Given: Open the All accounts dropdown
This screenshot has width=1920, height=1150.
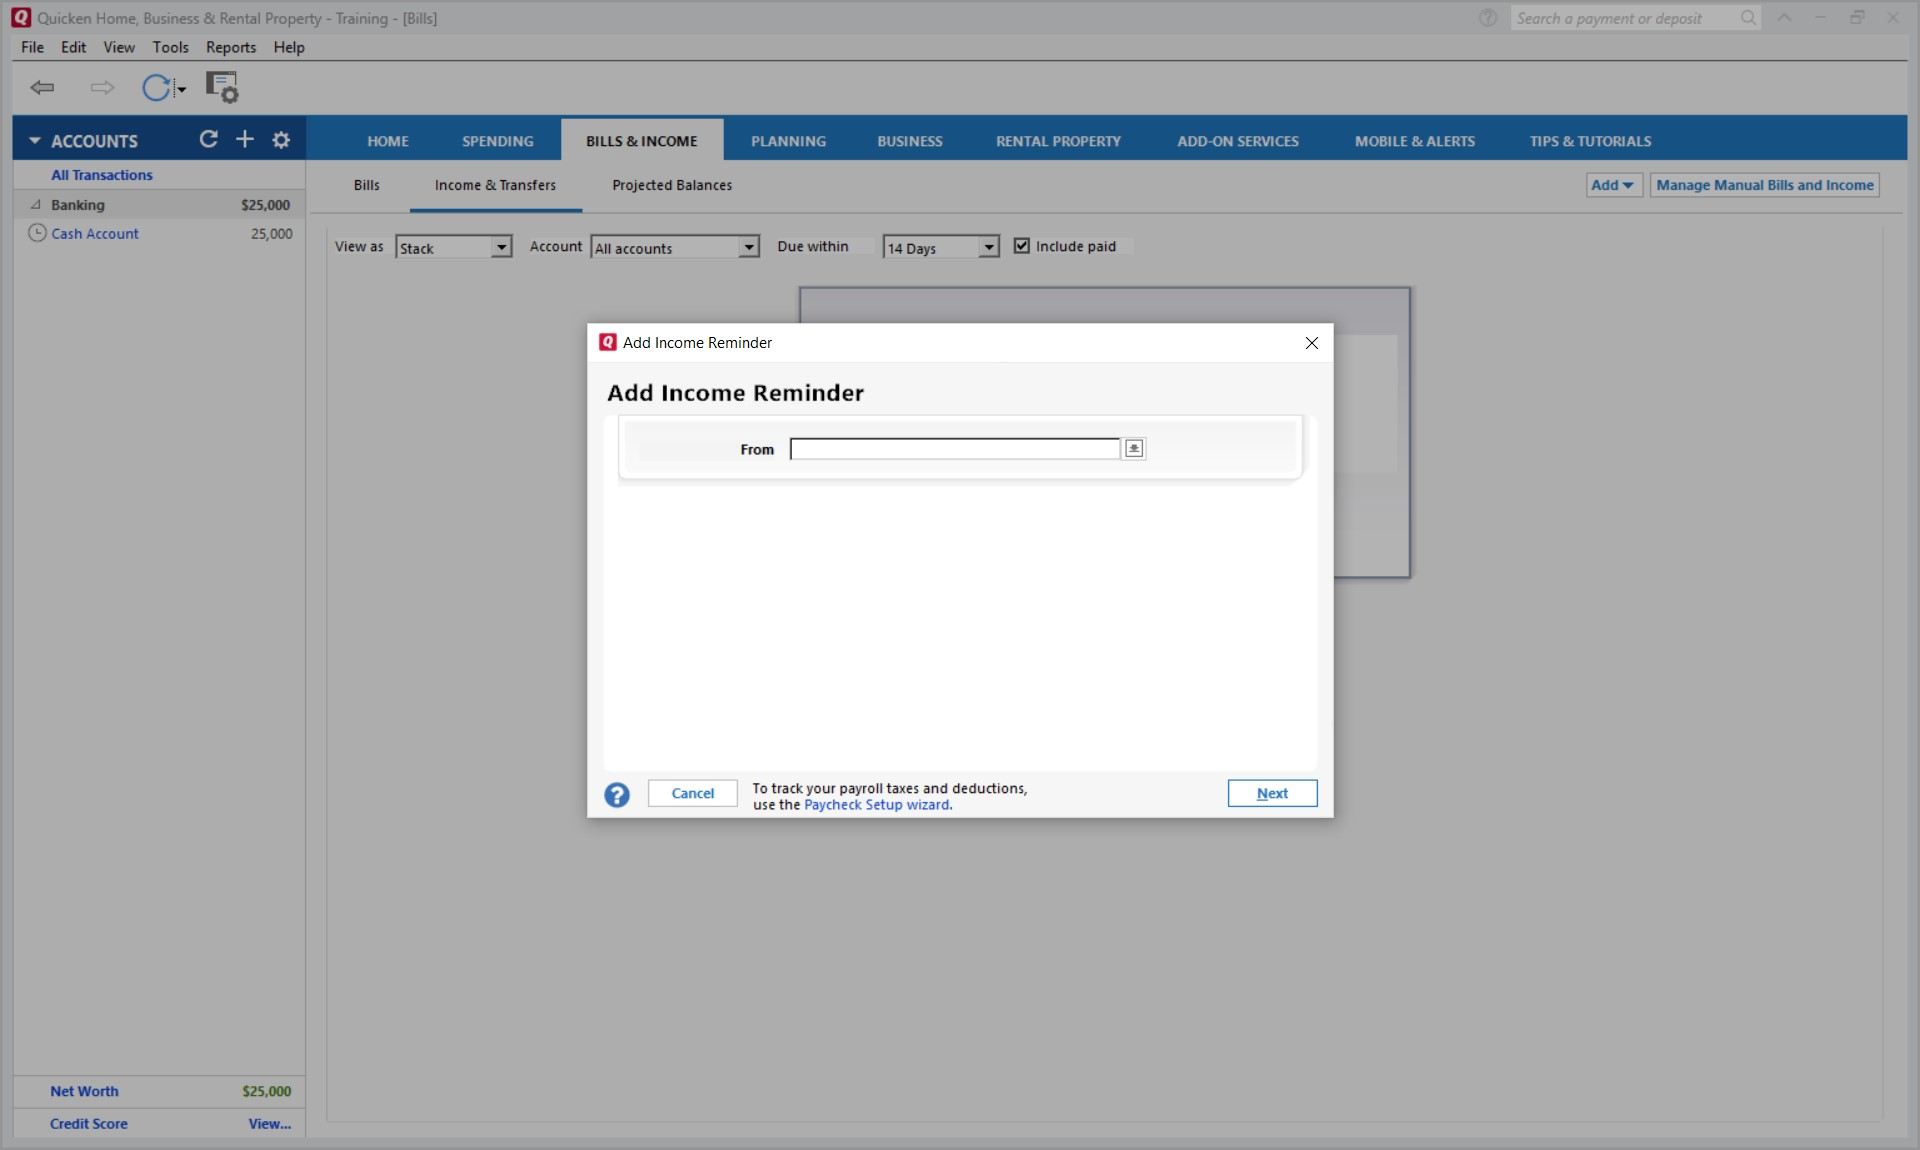Looking at the screenshot, I should tap(748, 248).
